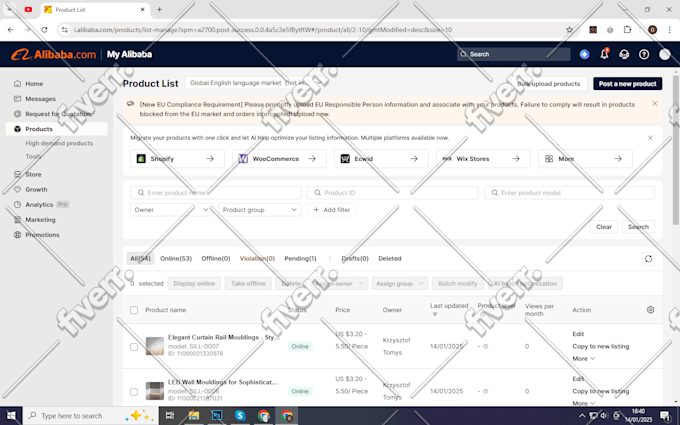Migrate products from Shopify
This screenshot has height=425, width=680.
pyautogui.click(x=177, y=159)
